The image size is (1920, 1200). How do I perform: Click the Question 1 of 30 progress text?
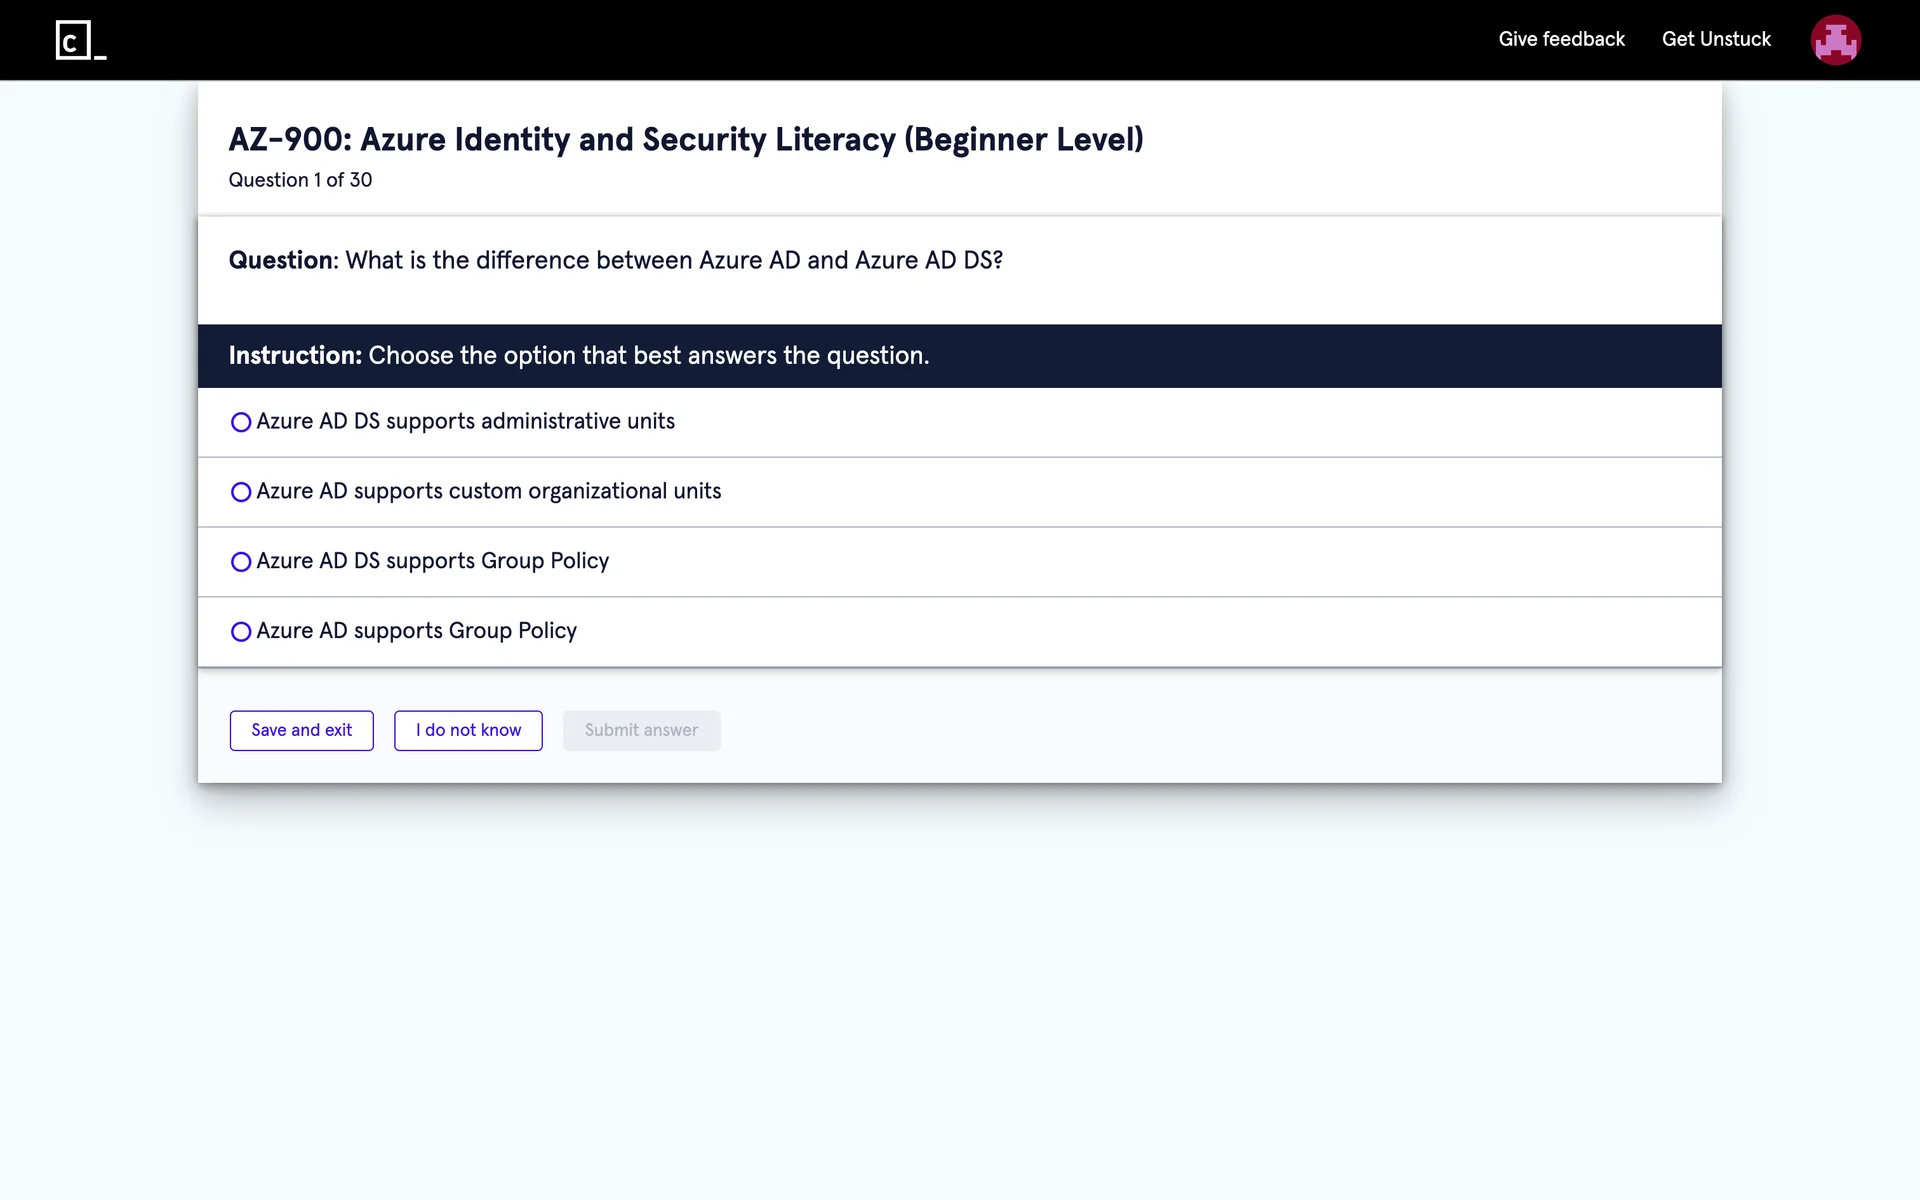[x=300, y=180]
